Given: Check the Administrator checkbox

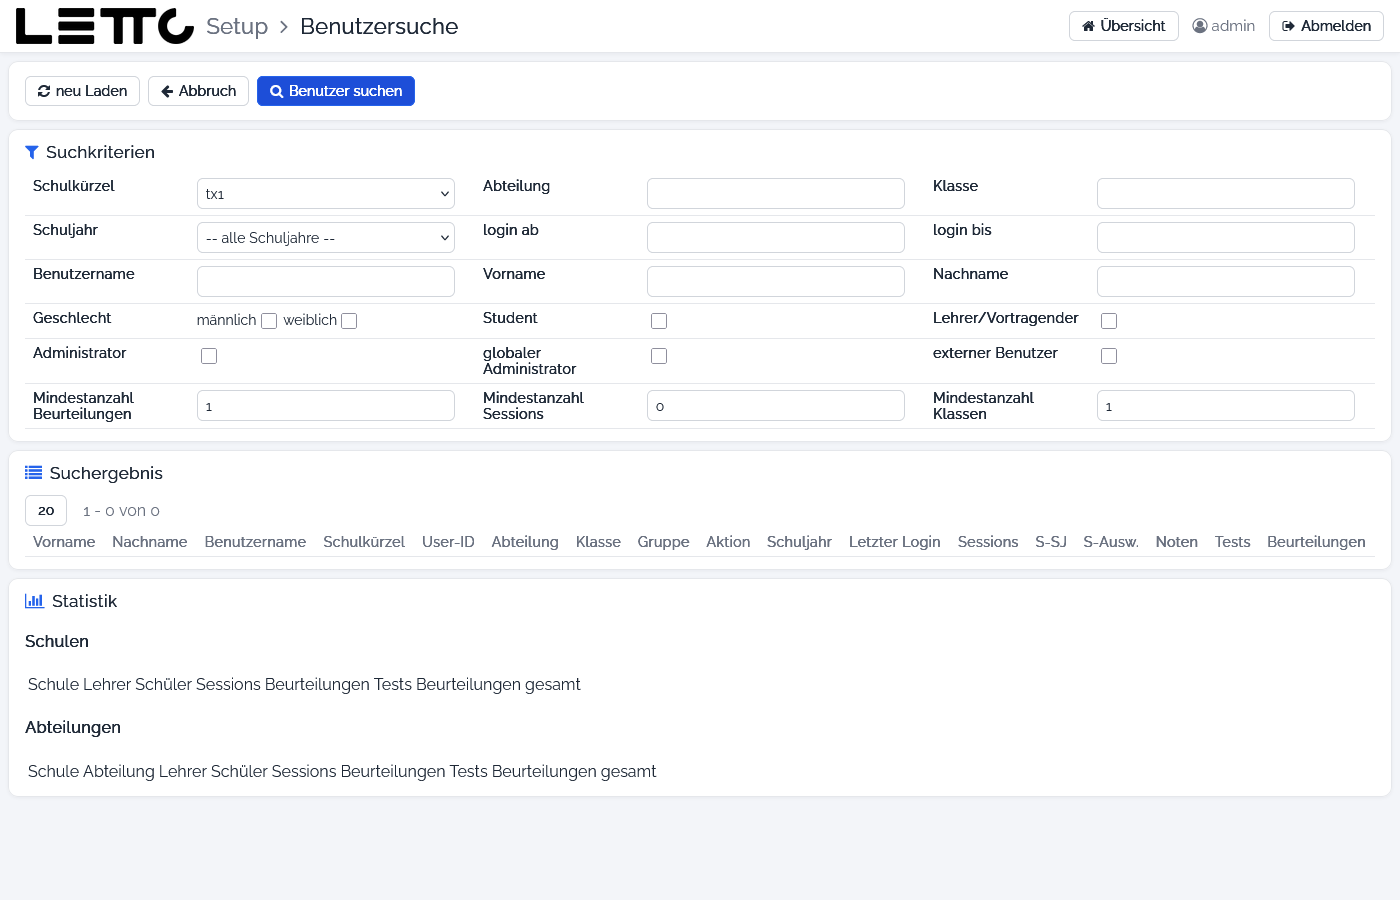Looking at the screenshot, I should pyautogui.click(x=209, y=356).
